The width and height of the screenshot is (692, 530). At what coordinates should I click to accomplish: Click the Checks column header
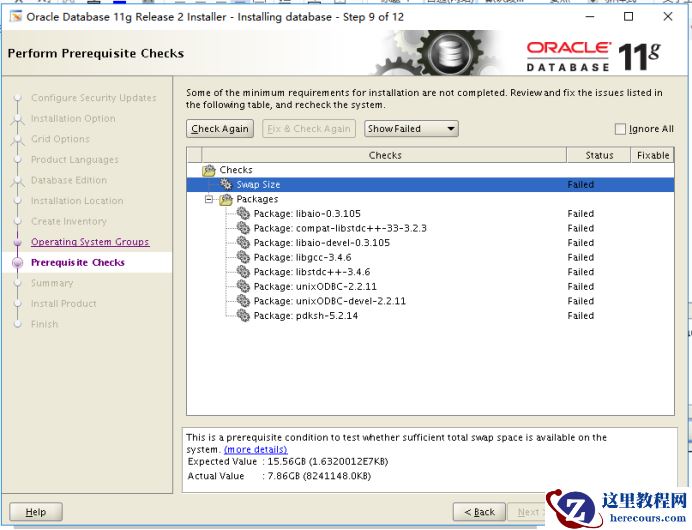(x=384, y=155)
